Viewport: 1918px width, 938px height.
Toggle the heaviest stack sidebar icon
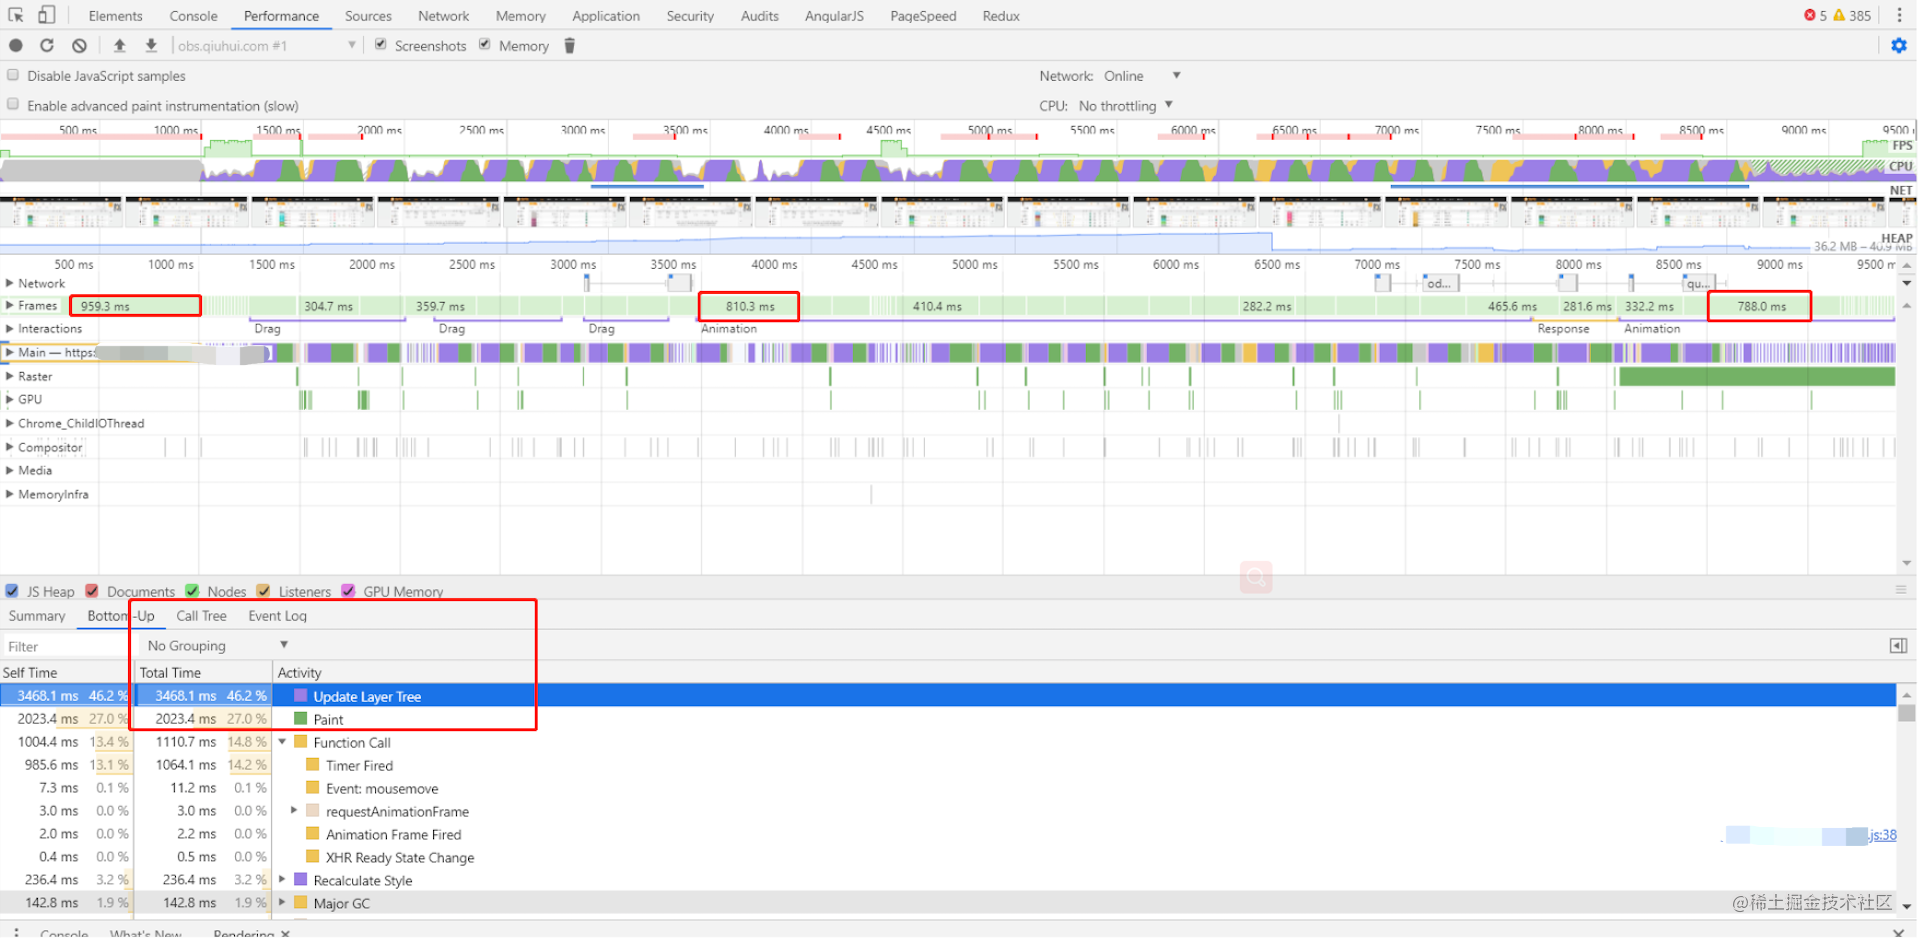tap(1898, 646)
